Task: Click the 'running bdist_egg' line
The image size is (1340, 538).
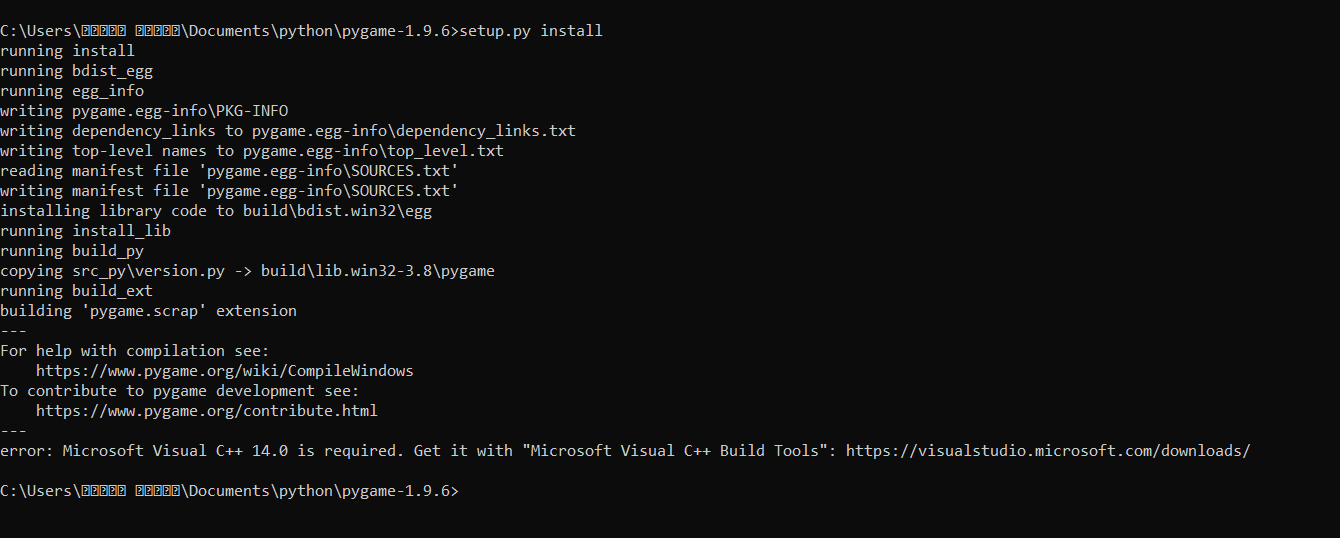Action: pos(76,71)
